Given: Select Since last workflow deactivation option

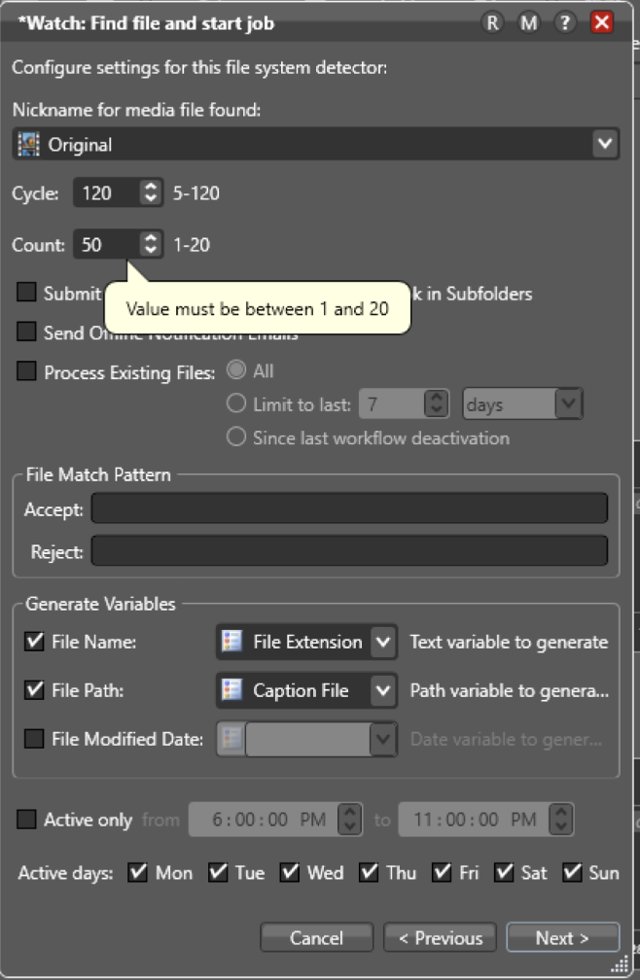Looking at the screenshot, I should click(x=236, y=436).
